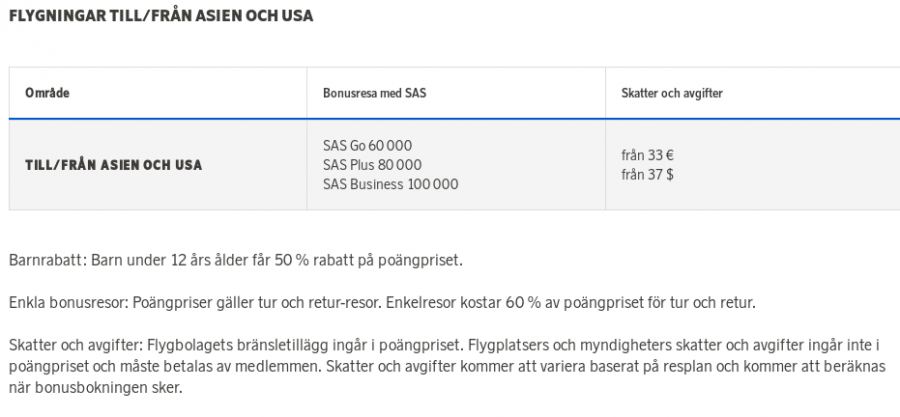Click the när bonusbokningen sker line
Image resolution: width=900 pixels, height=417 pixels.
95,388
